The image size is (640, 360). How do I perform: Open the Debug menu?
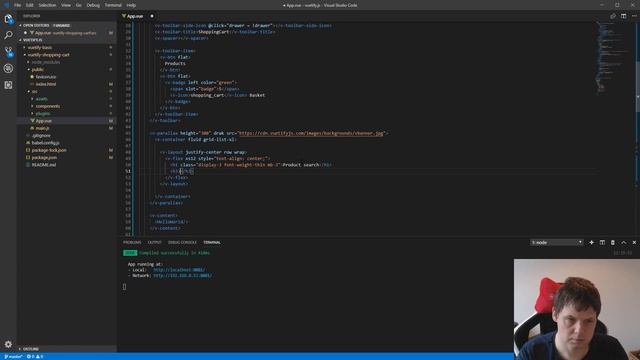click(93, 5)
